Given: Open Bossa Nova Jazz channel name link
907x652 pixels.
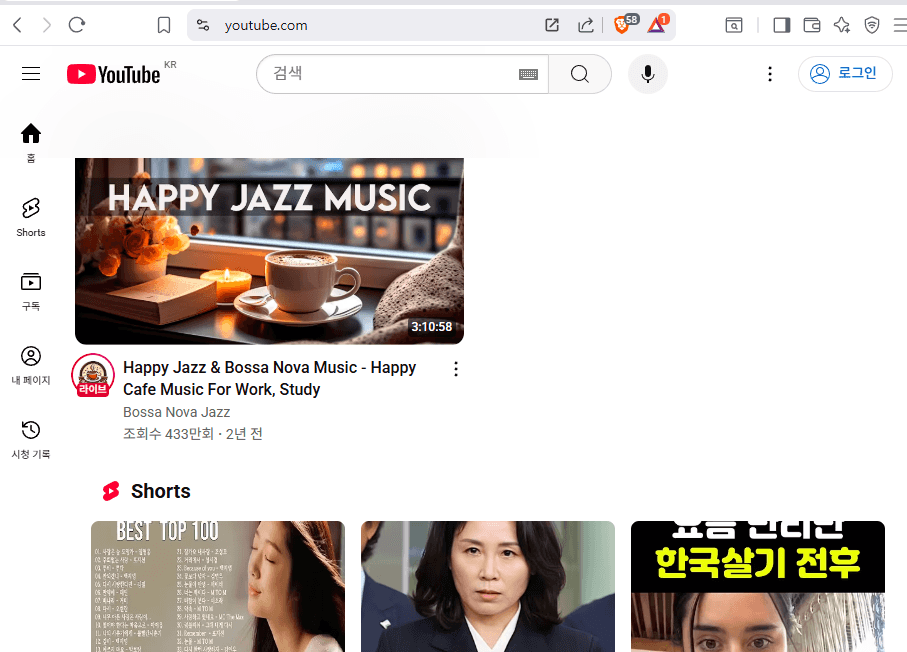Looking at the screenshot, I should 176,412.
